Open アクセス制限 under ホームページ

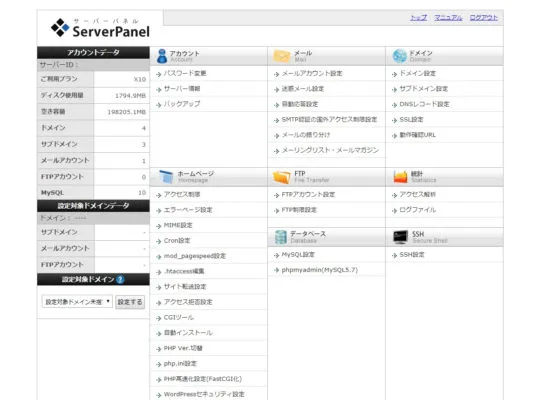[182, 195]
